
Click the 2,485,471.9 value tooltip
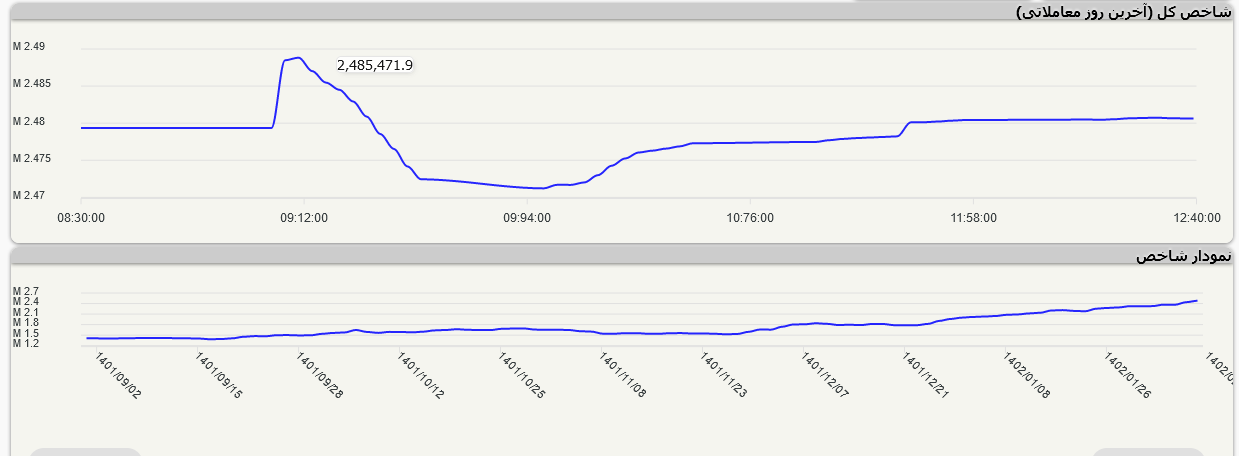(375, 65)
